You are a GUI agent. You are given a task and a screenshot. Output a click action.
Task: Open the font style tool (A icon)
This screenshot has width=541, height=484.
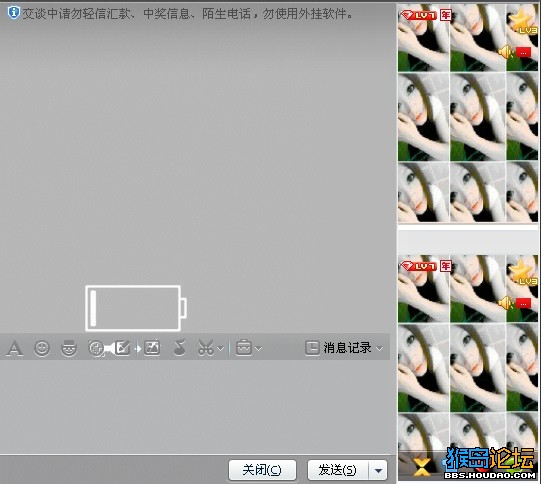click(x=14, y=348)
